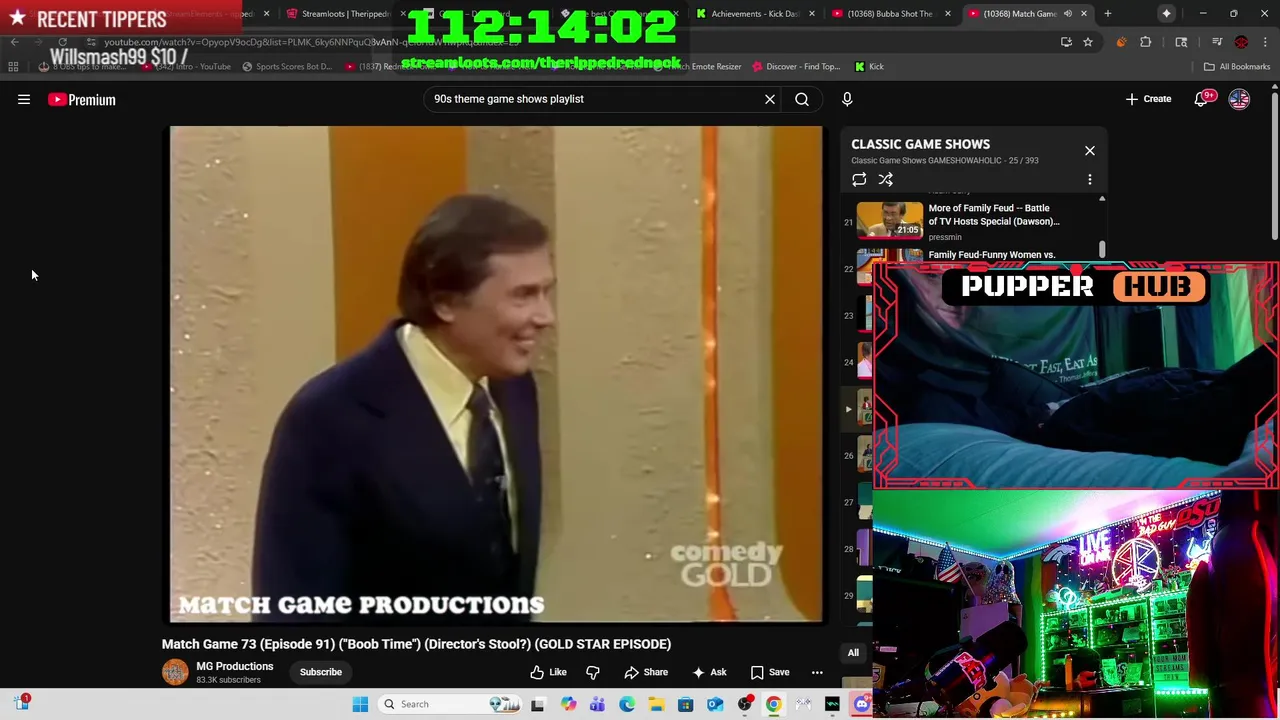Switch to Chrome taskbar icon

pos(774,704)
